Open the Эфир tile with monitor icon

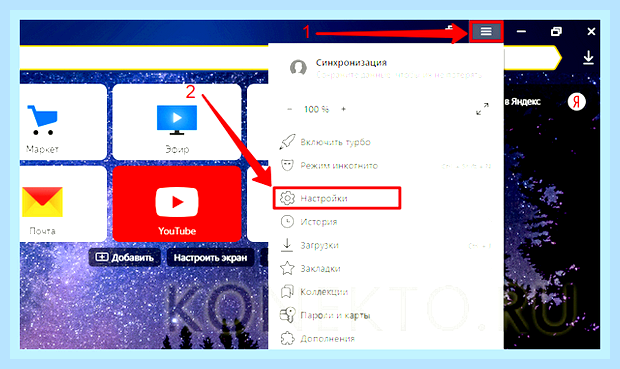(x=177, y=122)
